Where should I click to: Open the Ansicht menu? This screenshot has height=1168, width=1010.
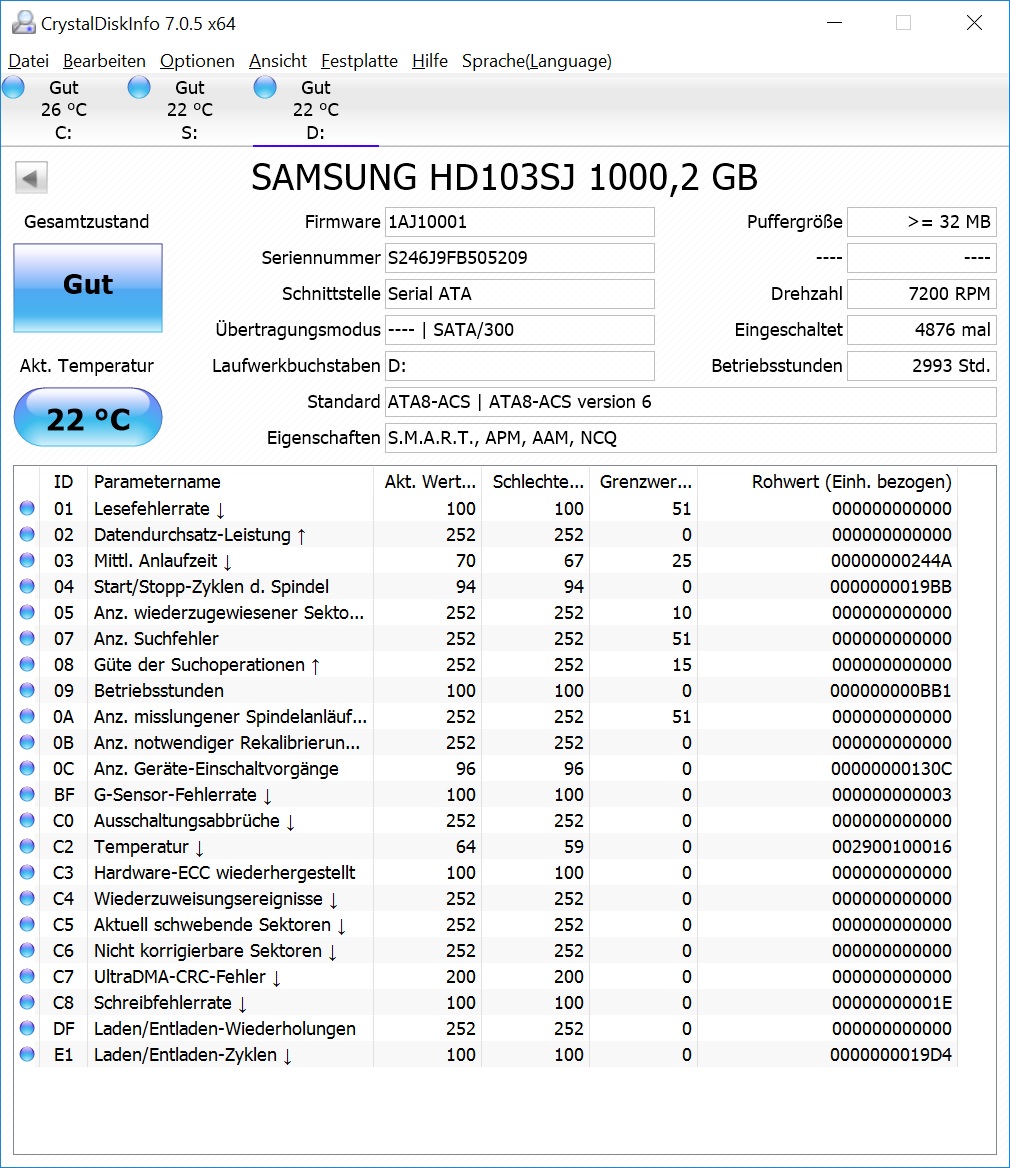pos(278,61)
